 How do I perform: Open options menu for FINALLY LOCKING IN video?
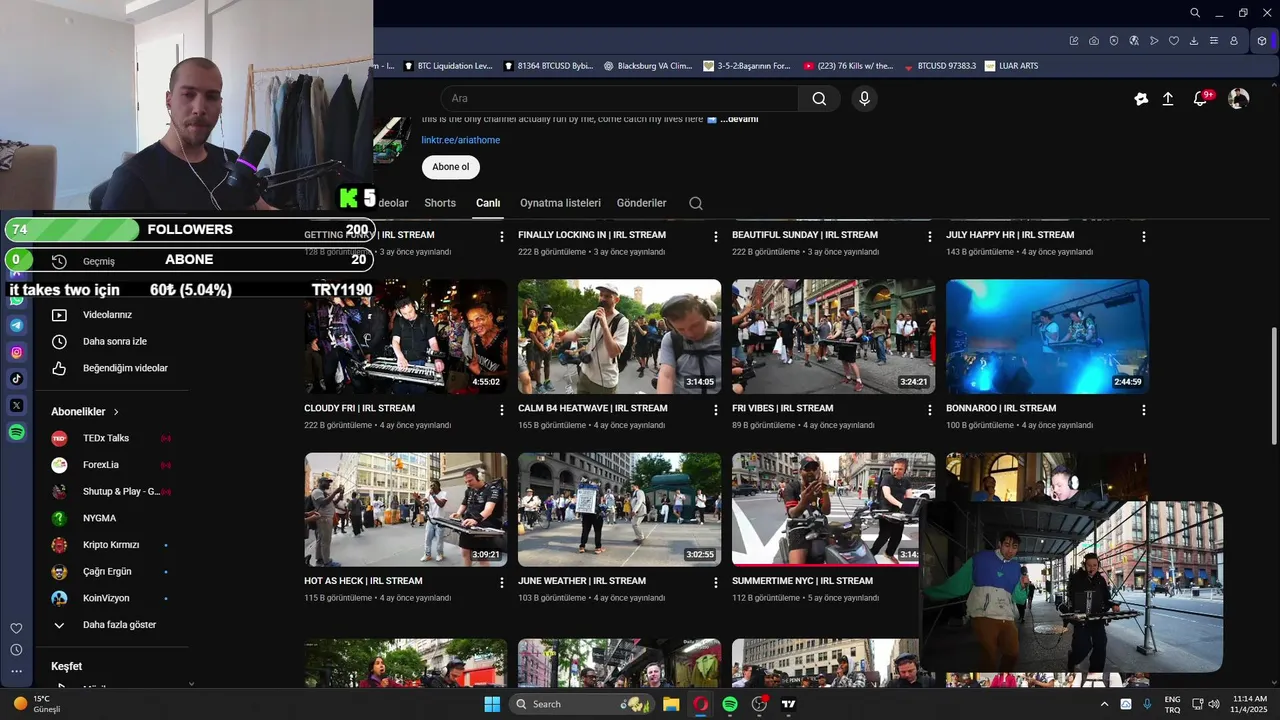point(716,237)
